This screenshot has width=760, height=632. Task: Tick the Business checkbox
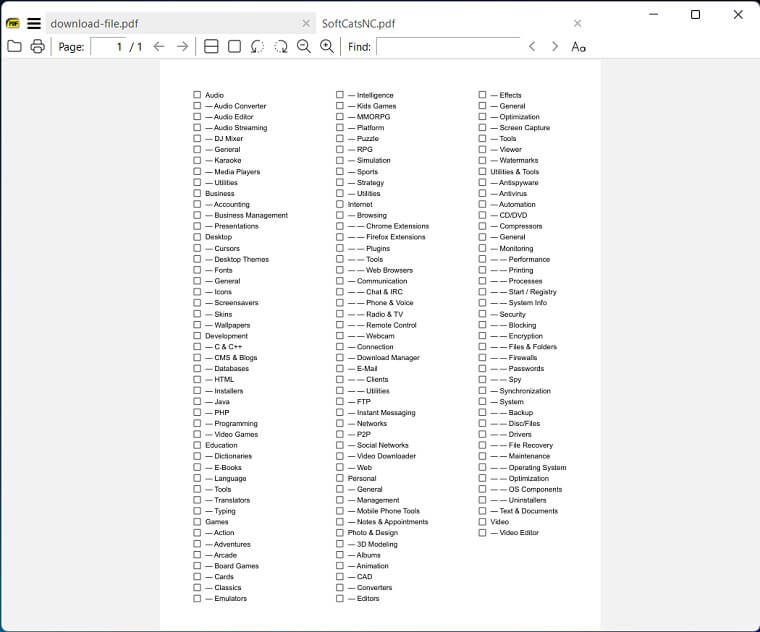197,193
